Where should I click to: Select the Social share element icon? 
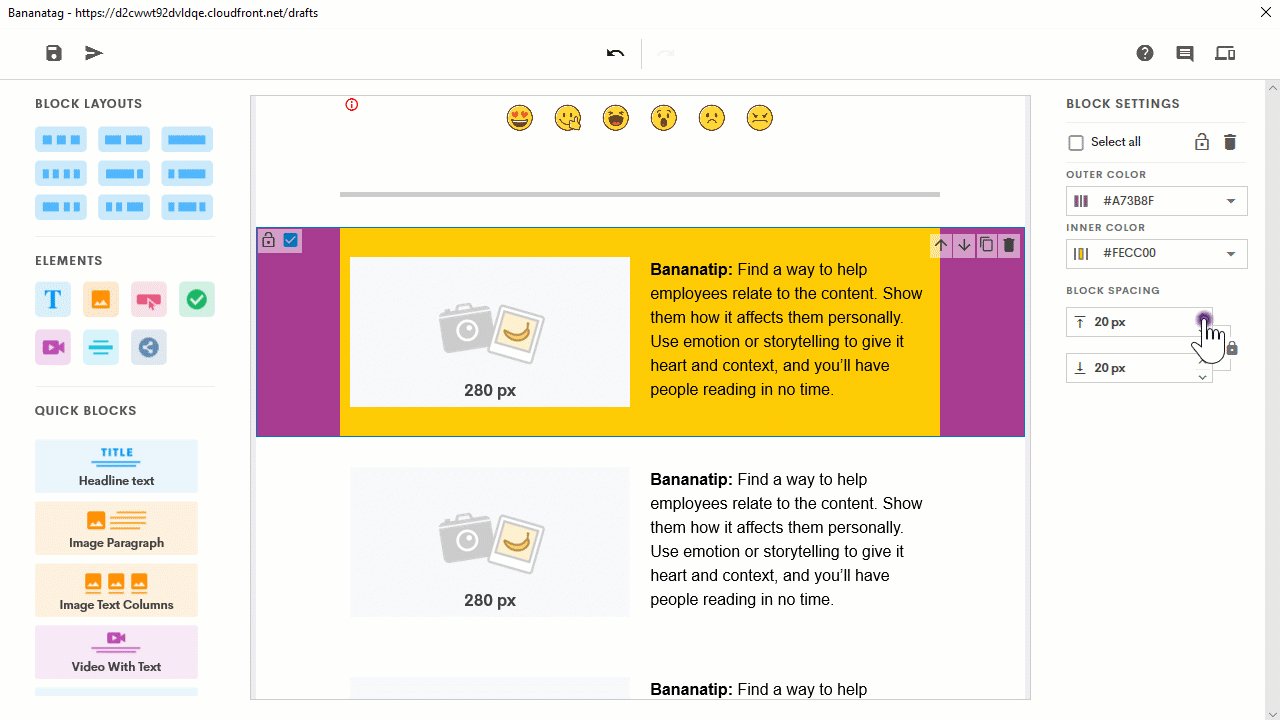click(149, 347)
